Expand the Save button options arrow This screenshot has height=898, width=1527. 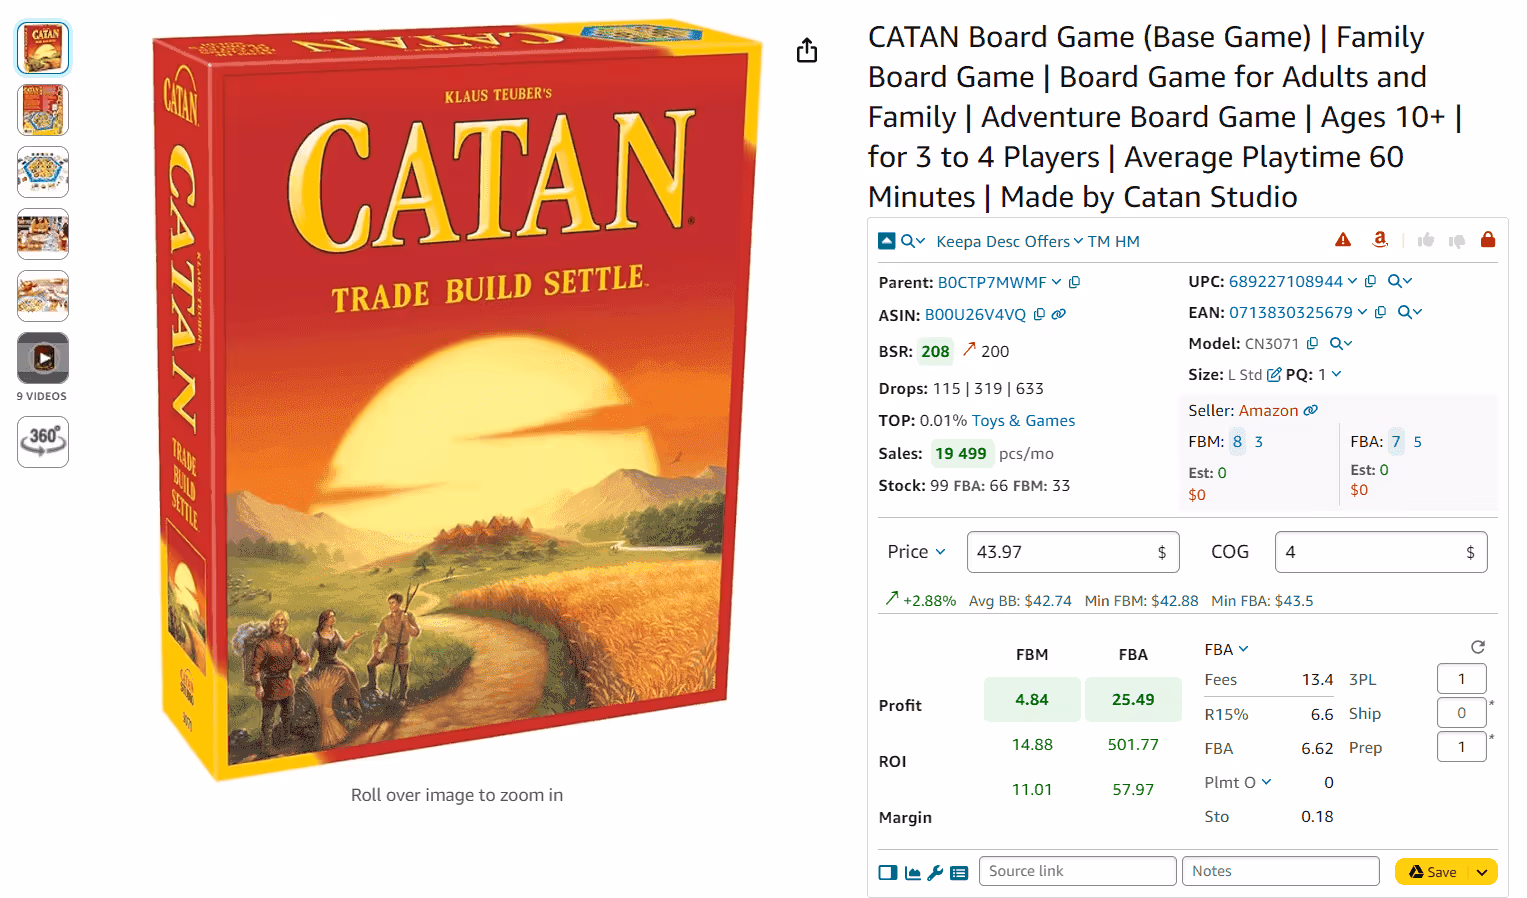[x=1482, y=872]
